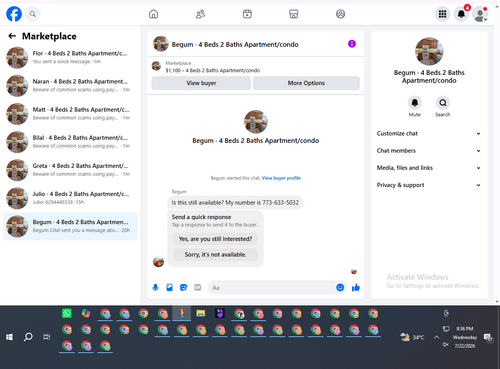Select Begum conversation in list
500x369 pixels.
70,226
